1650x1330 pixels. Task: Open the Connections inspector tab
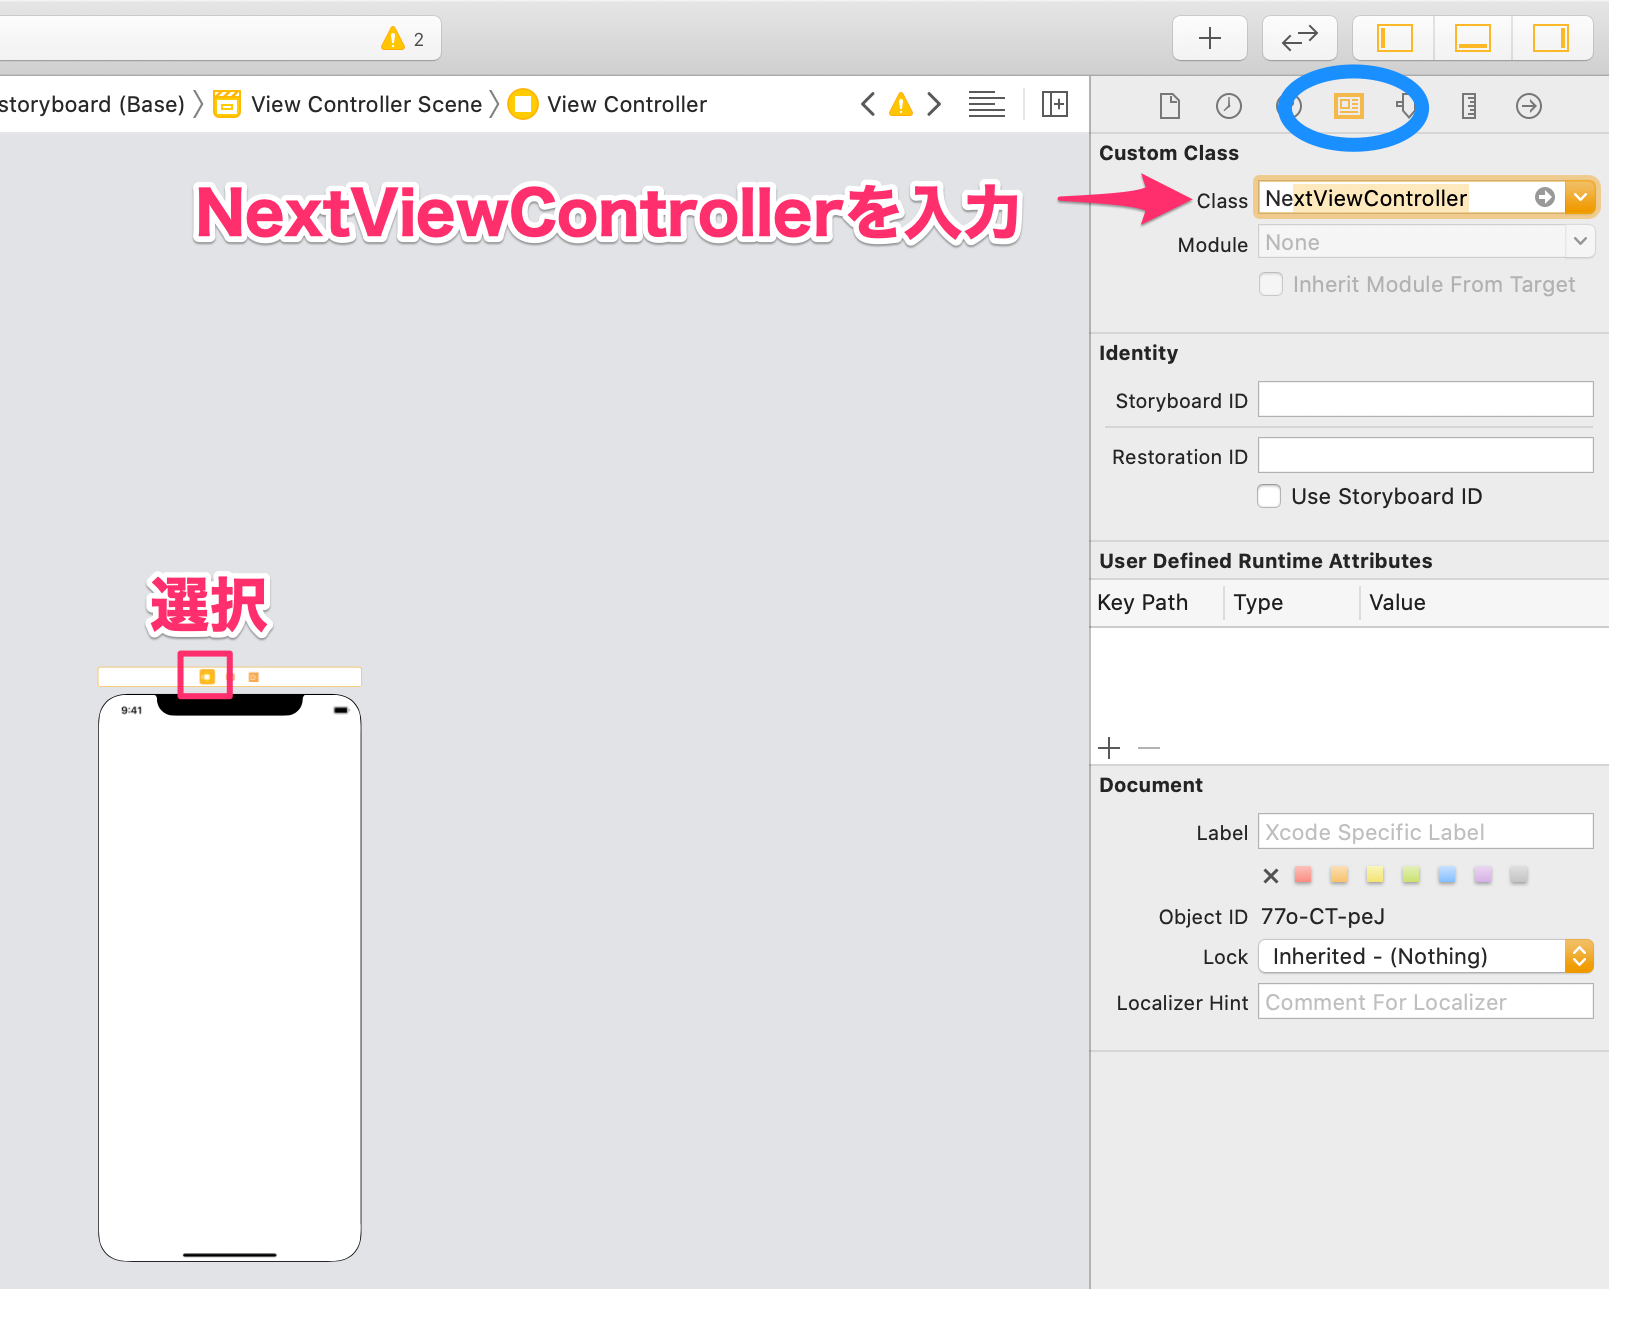pyautogui.click(x=1528, y=105)
